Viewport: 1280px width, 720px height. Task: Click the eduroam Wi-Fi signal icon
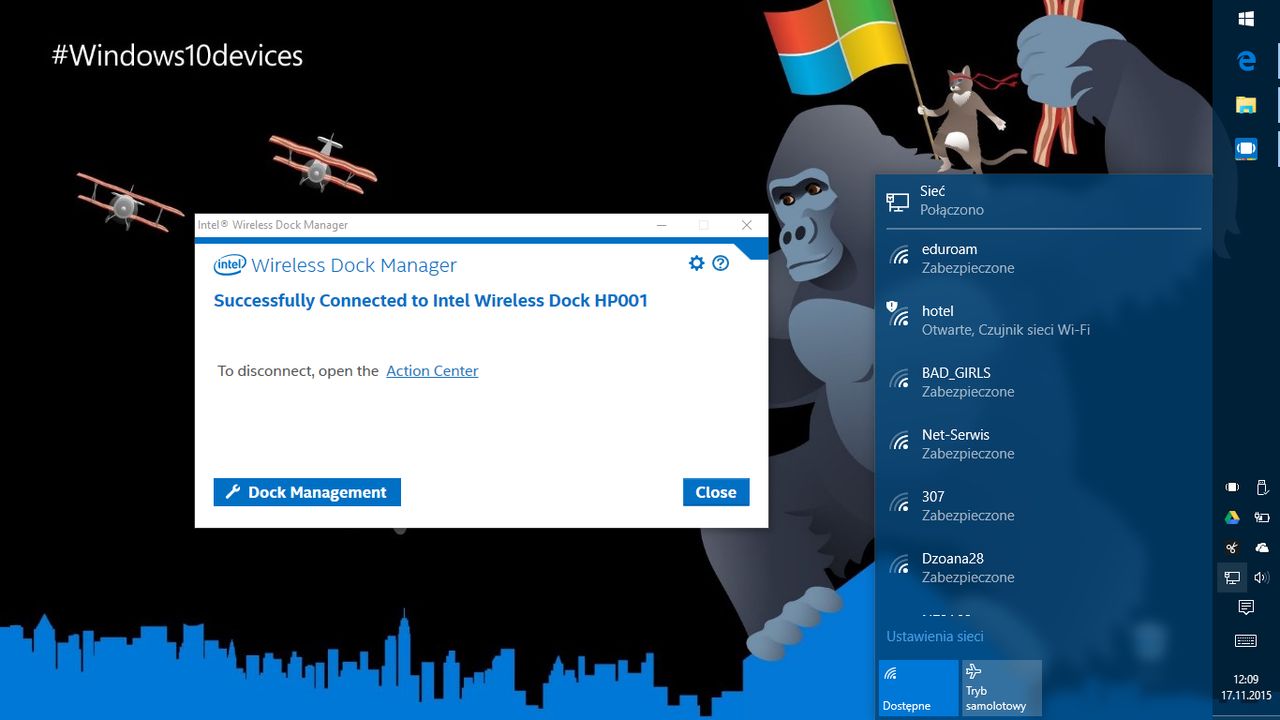(900, 257)
